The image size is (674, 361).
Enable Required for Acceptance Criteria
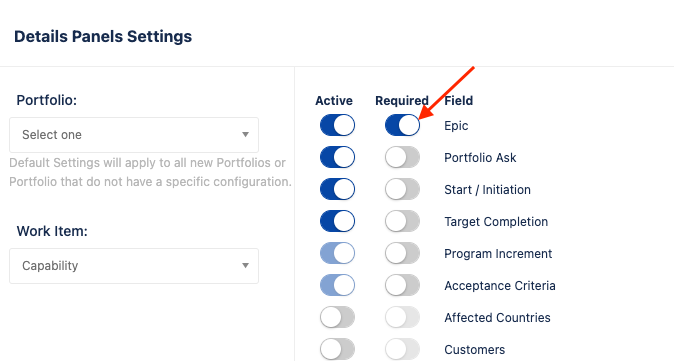[x=402, y=285]
